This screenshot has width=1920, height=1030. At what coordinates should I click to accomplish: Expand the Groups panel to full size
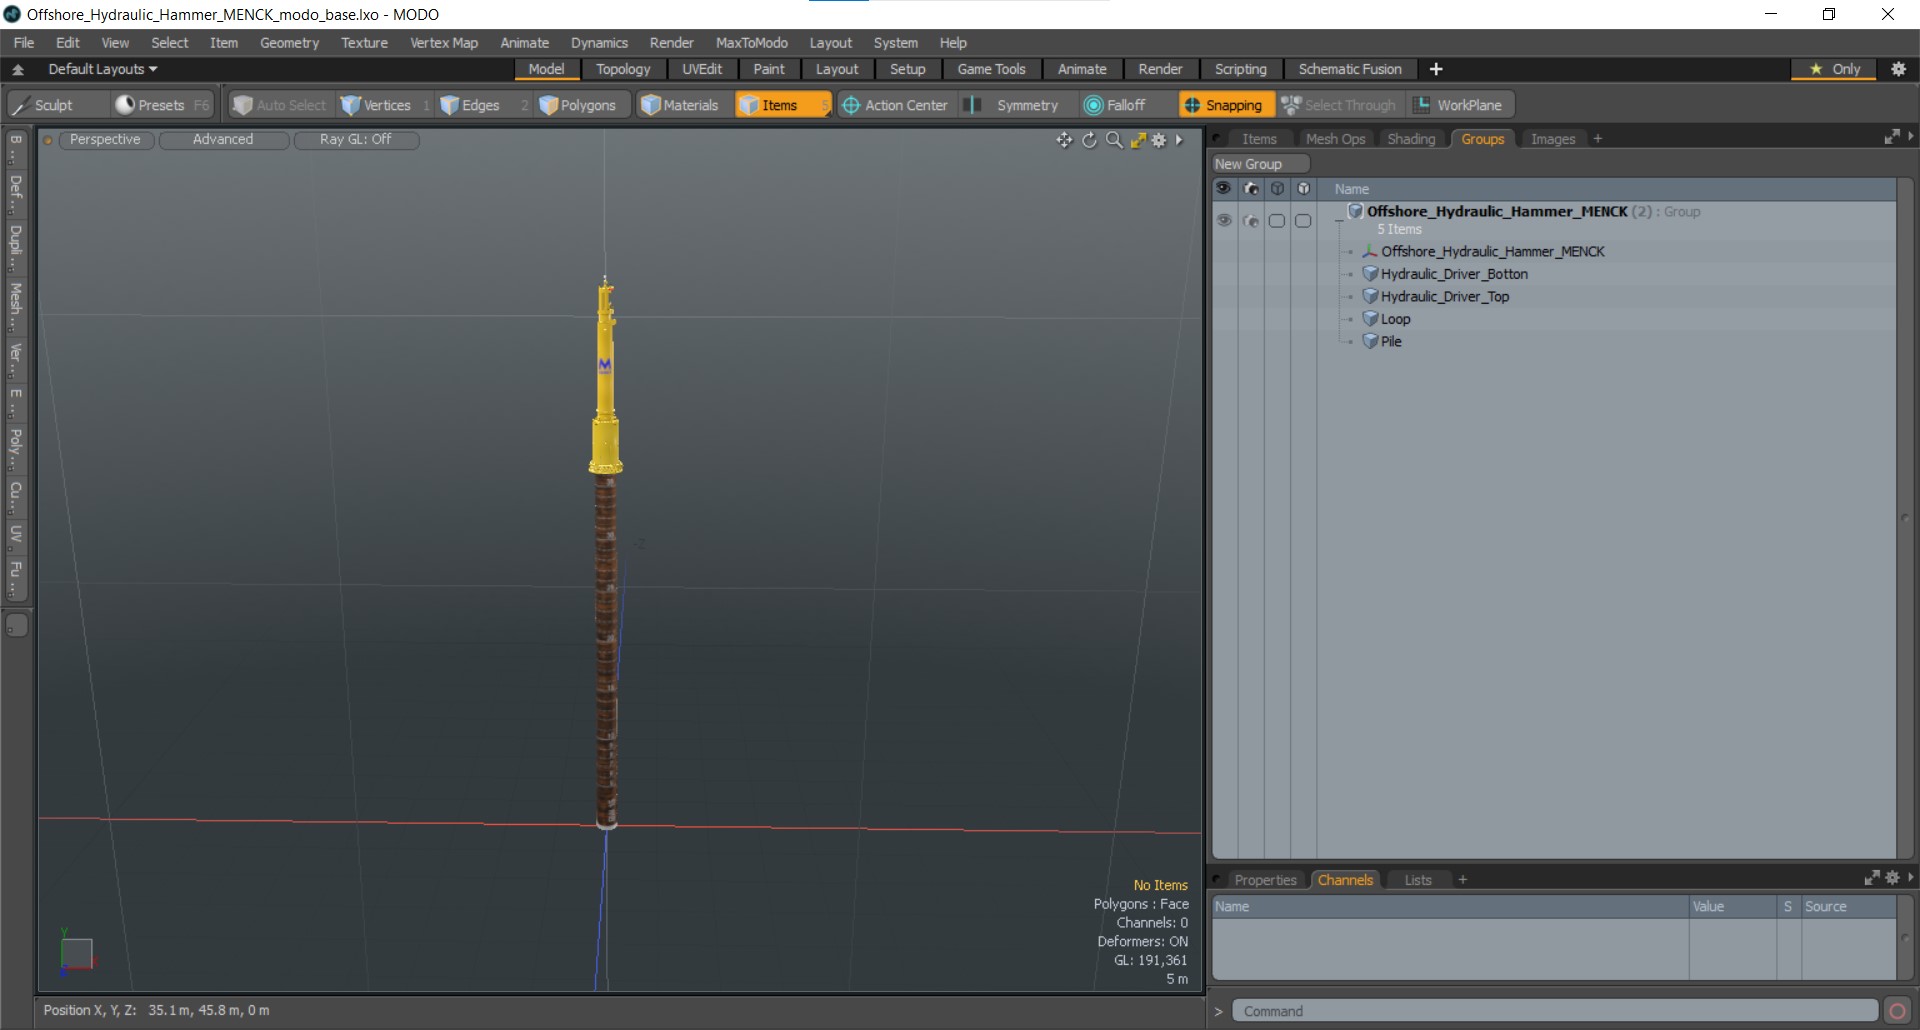1891,137
